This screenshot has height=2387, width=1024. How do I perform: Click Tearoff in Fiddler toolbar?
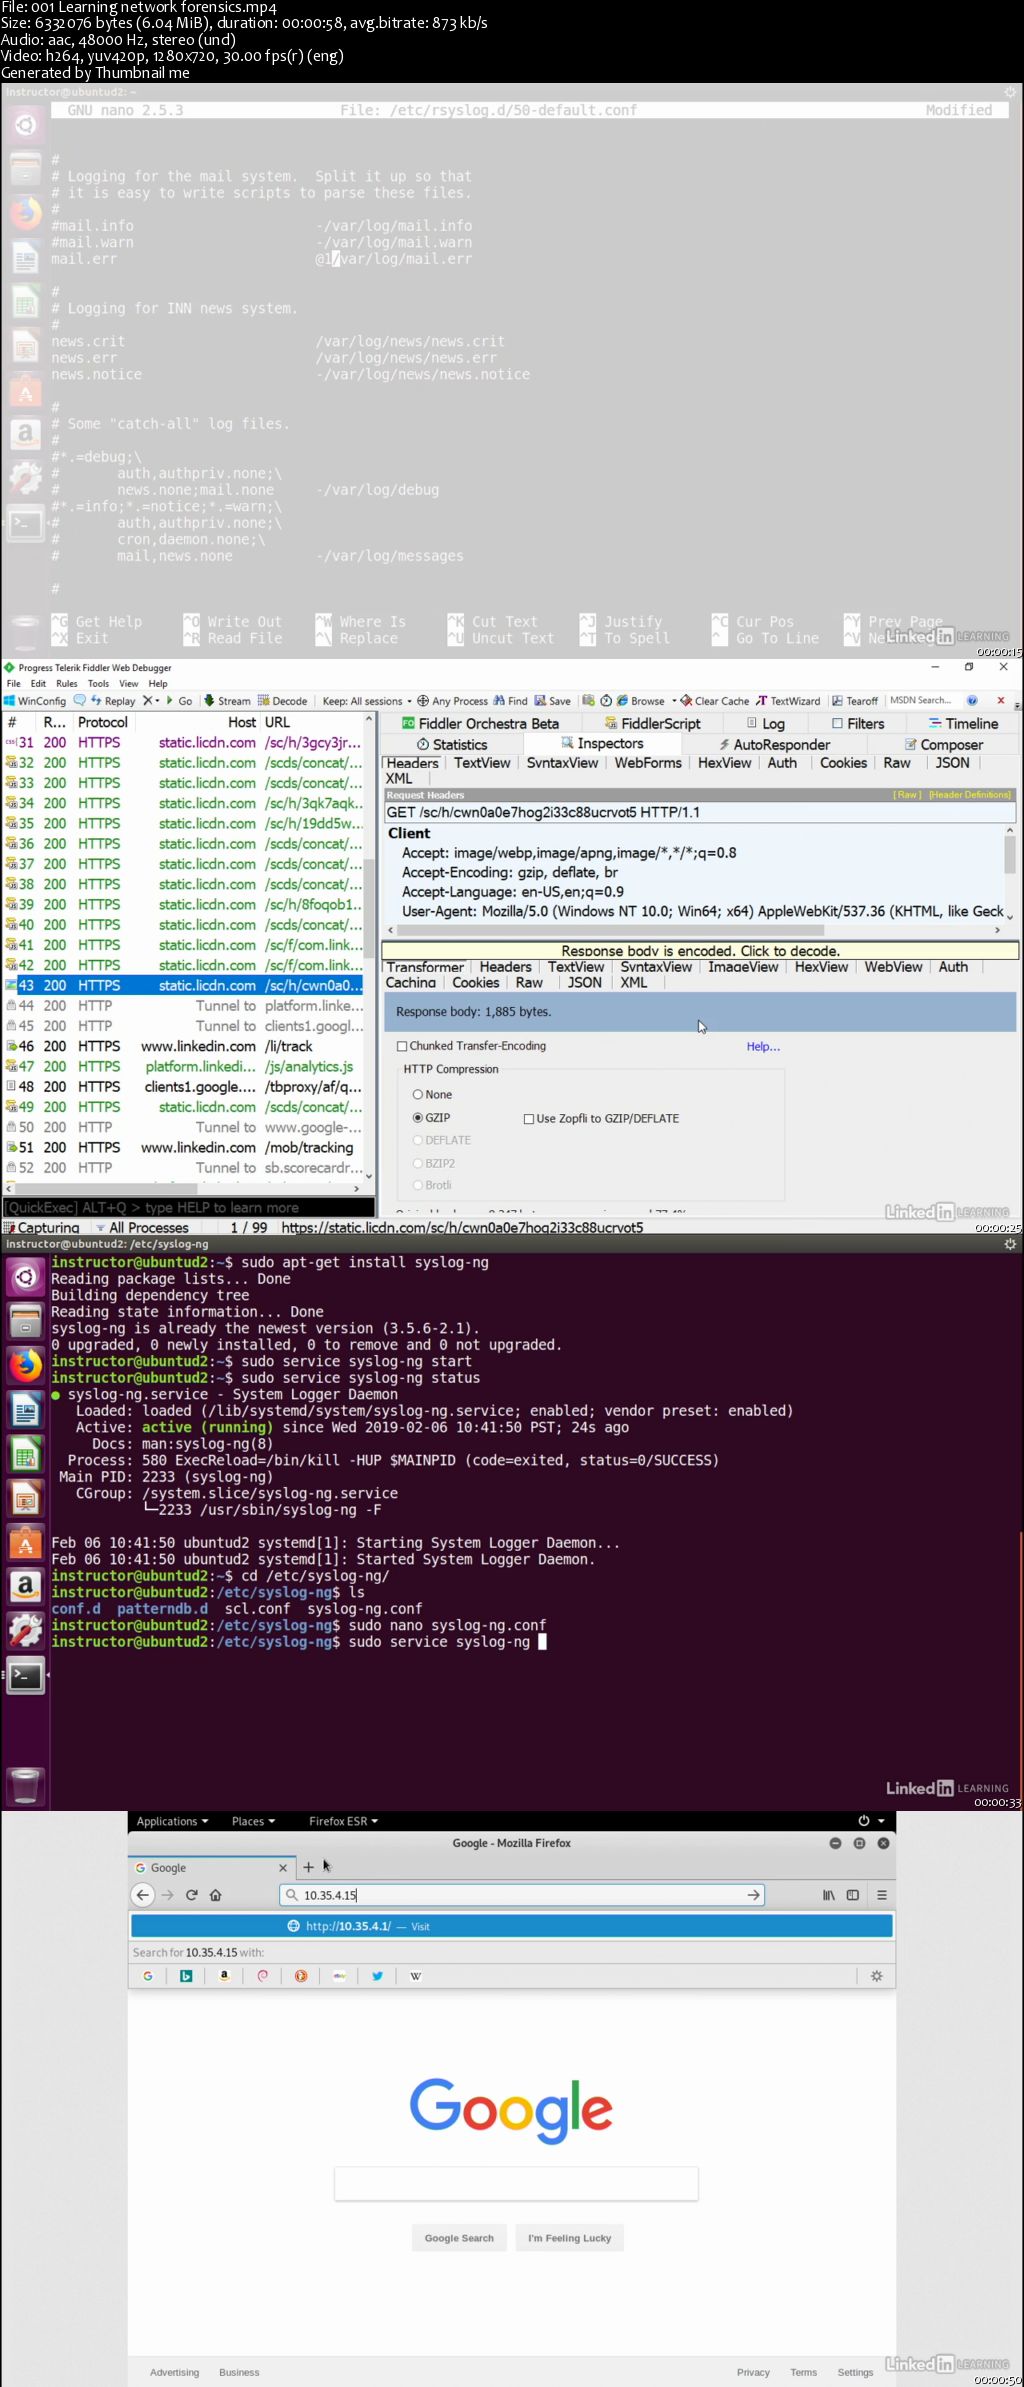tap(855, 701)
